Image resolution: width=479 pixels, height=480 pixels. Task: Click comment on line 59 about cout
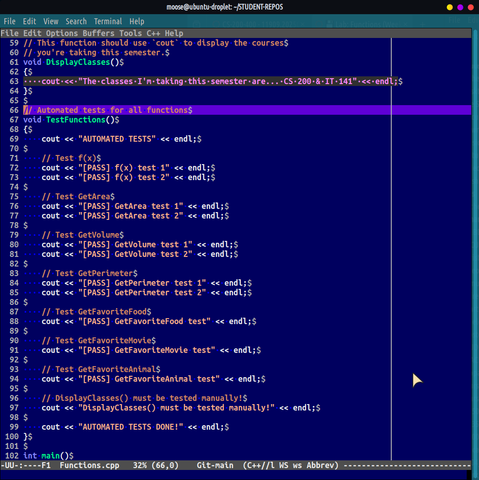[153, 43]
